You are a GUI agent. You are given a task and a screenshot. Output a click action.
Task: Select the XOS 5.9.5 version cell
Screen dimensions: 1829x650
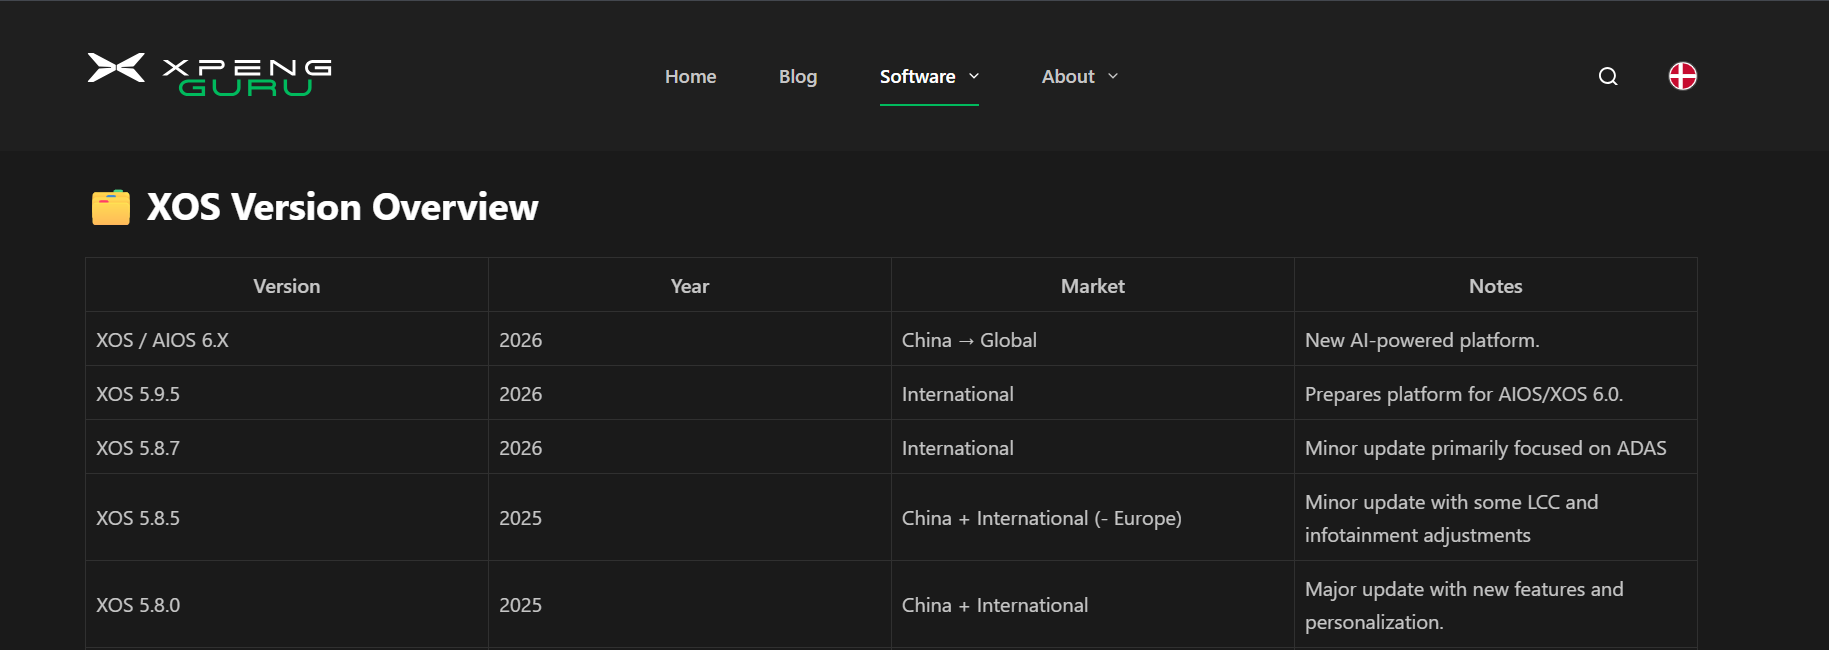point(138,394)
